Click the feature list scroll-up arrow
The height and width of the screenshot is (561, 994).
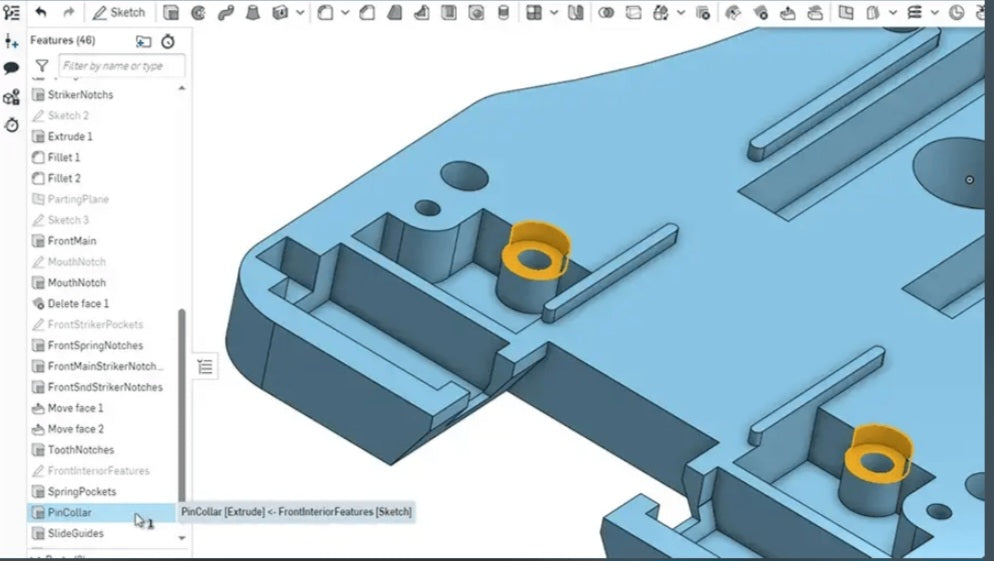pos(182,88)
